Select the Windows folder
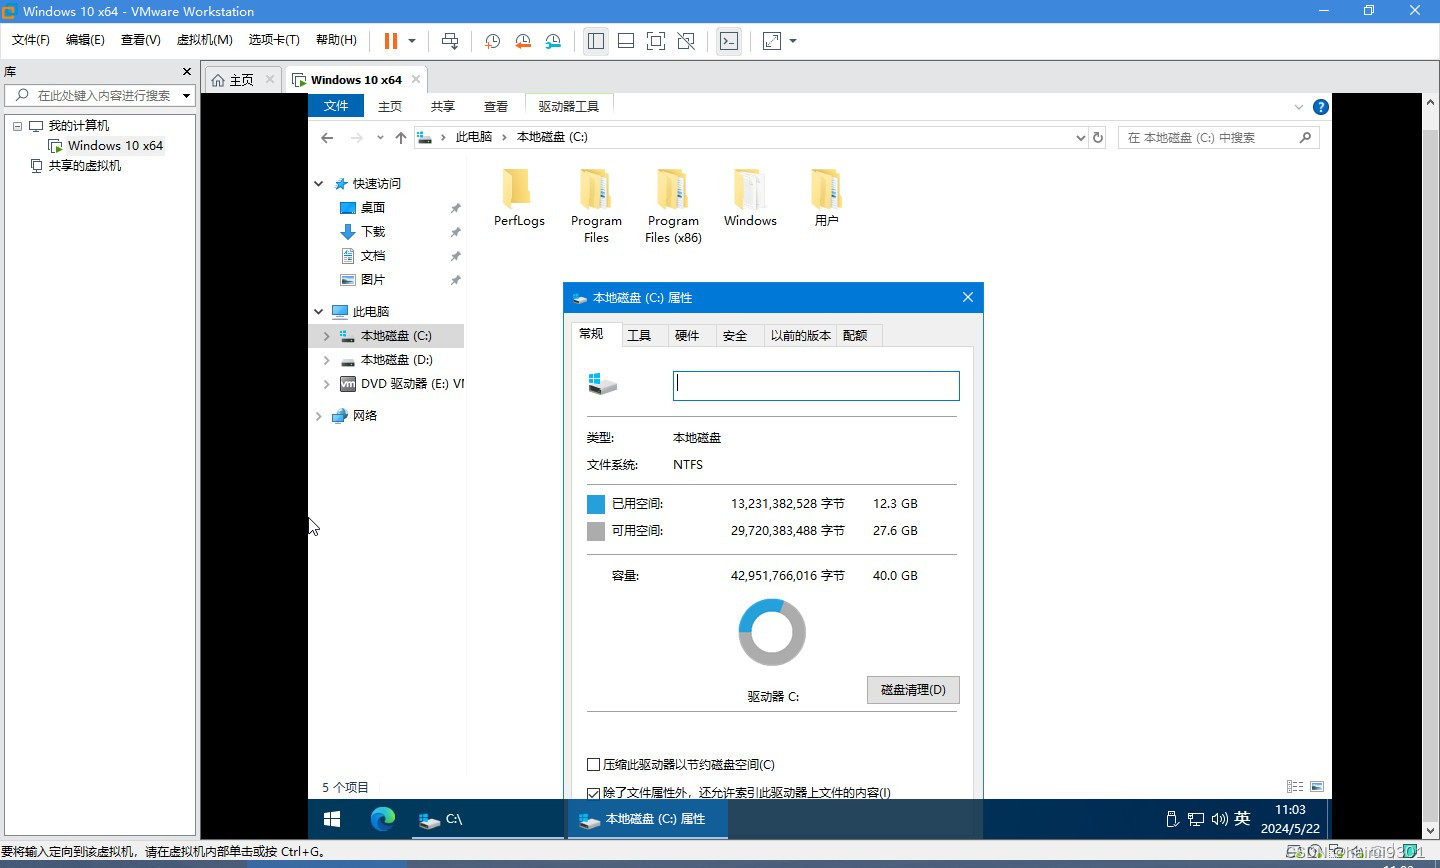This screenshot has height=868, width=1440. tap(750, 198)
